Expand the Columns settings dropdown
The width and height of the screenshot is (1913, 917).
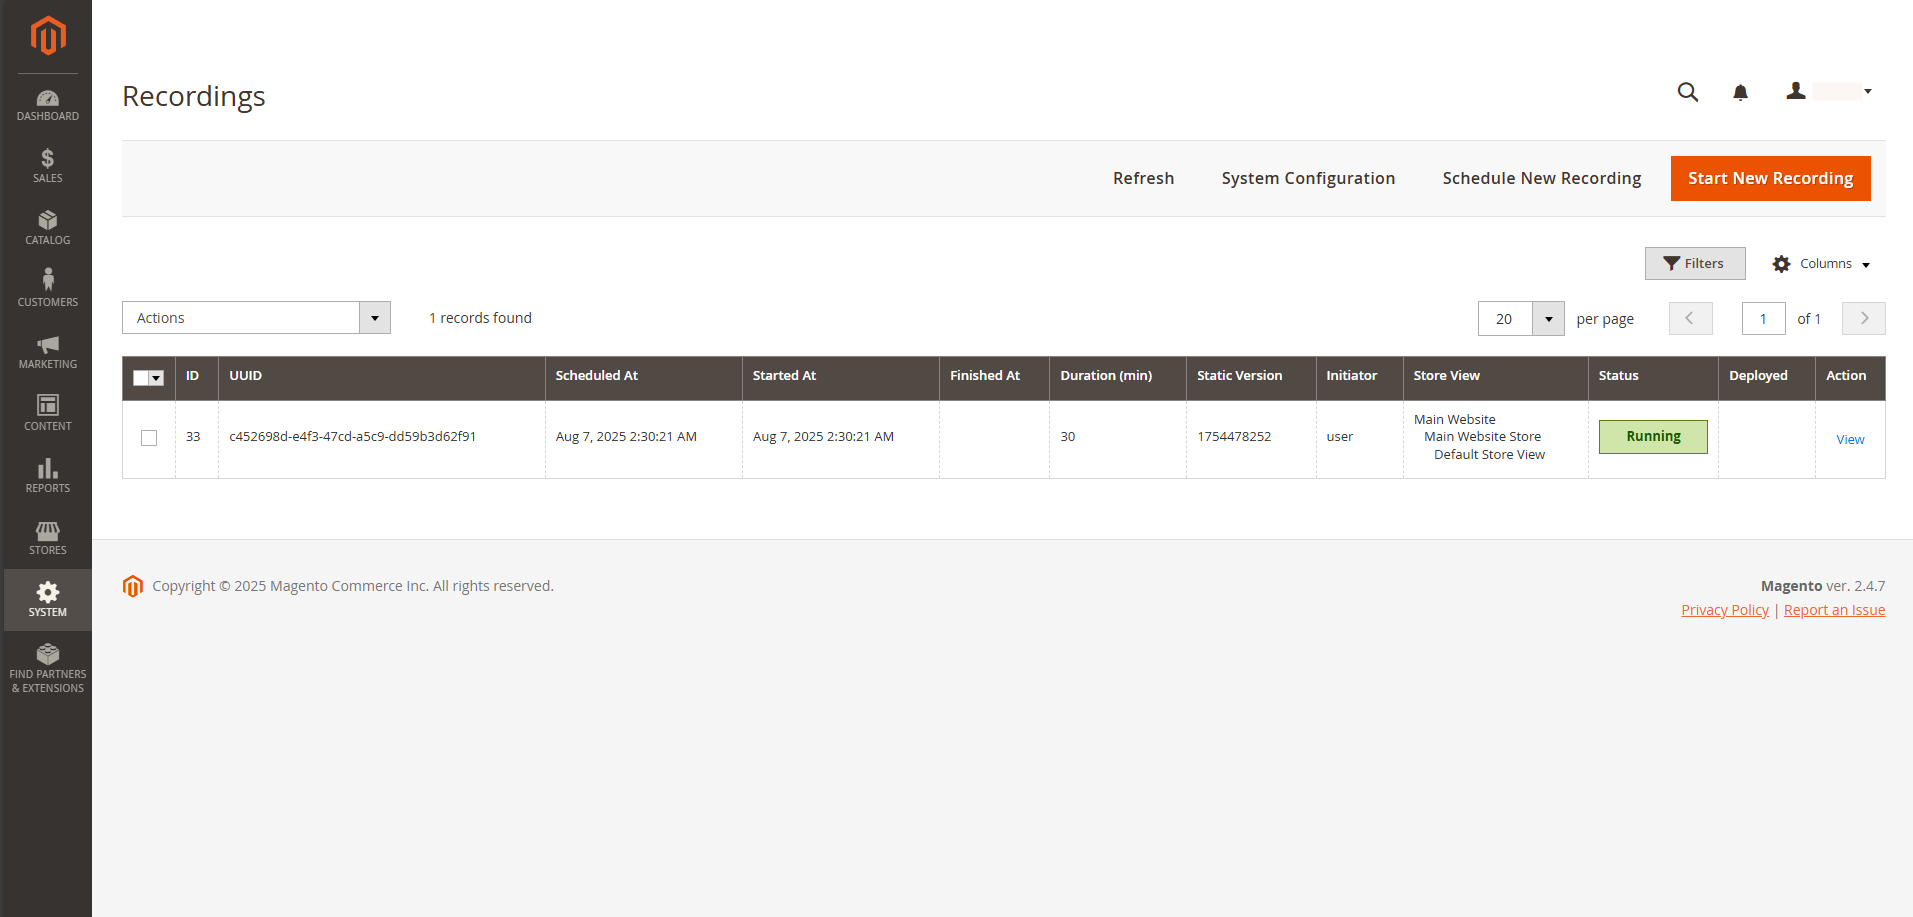pyautogui.click(x=1821, y=264)
